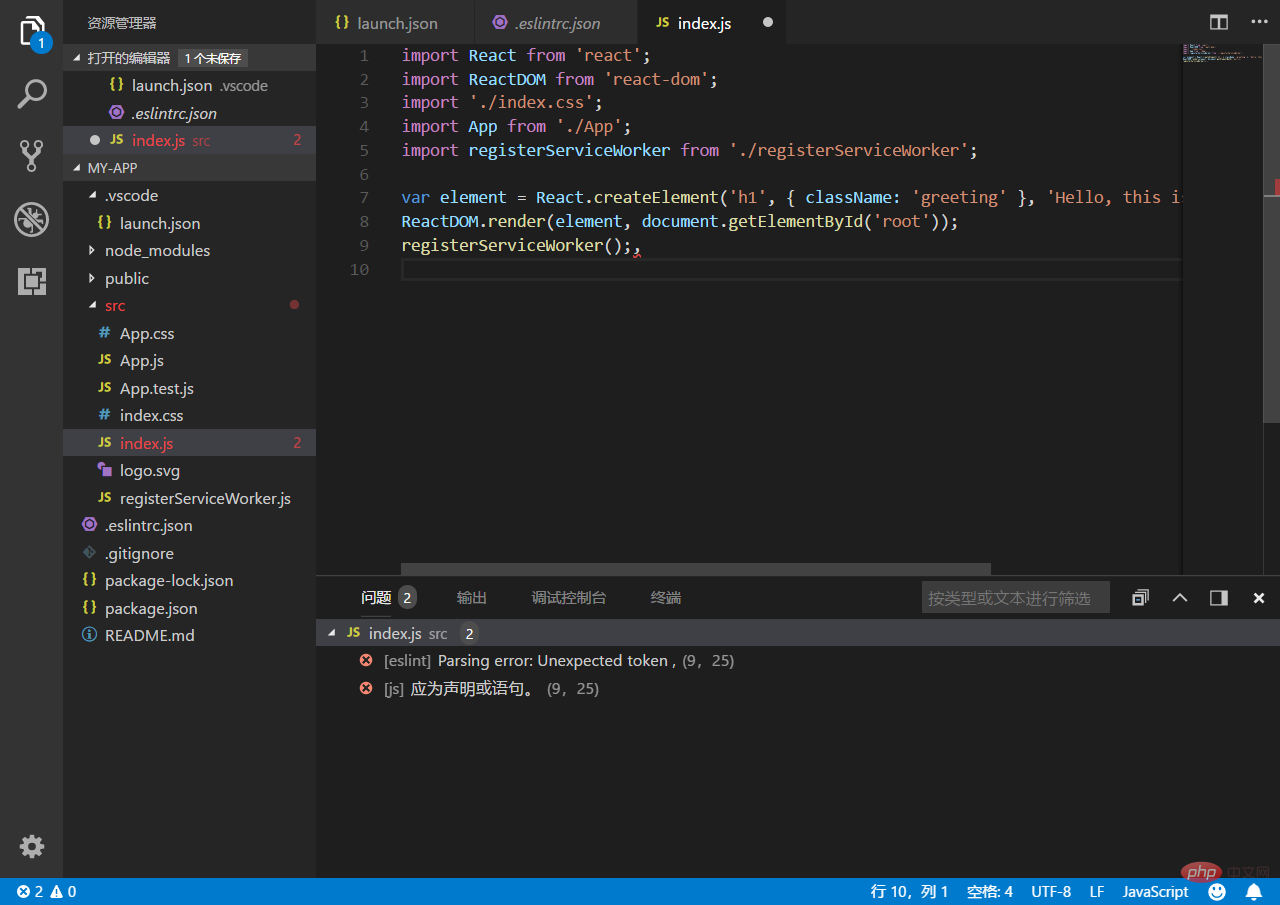1280x905 pixels.
Task: Select index.js under the src folder
Action: (x=189, y=443)
